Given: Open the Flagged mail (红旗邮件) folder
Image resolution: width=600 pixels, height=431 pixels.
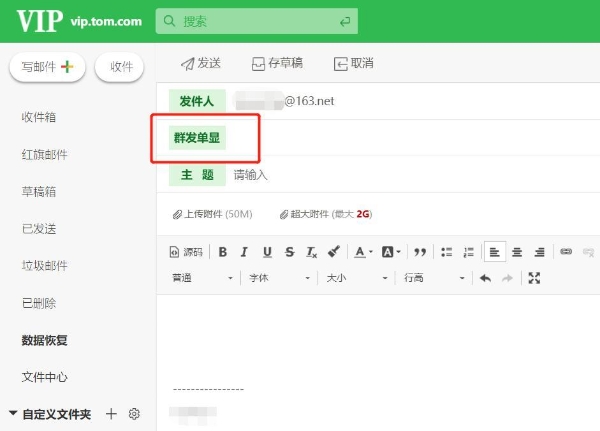Looking at the screenshot, I should [x=44, y=155].
